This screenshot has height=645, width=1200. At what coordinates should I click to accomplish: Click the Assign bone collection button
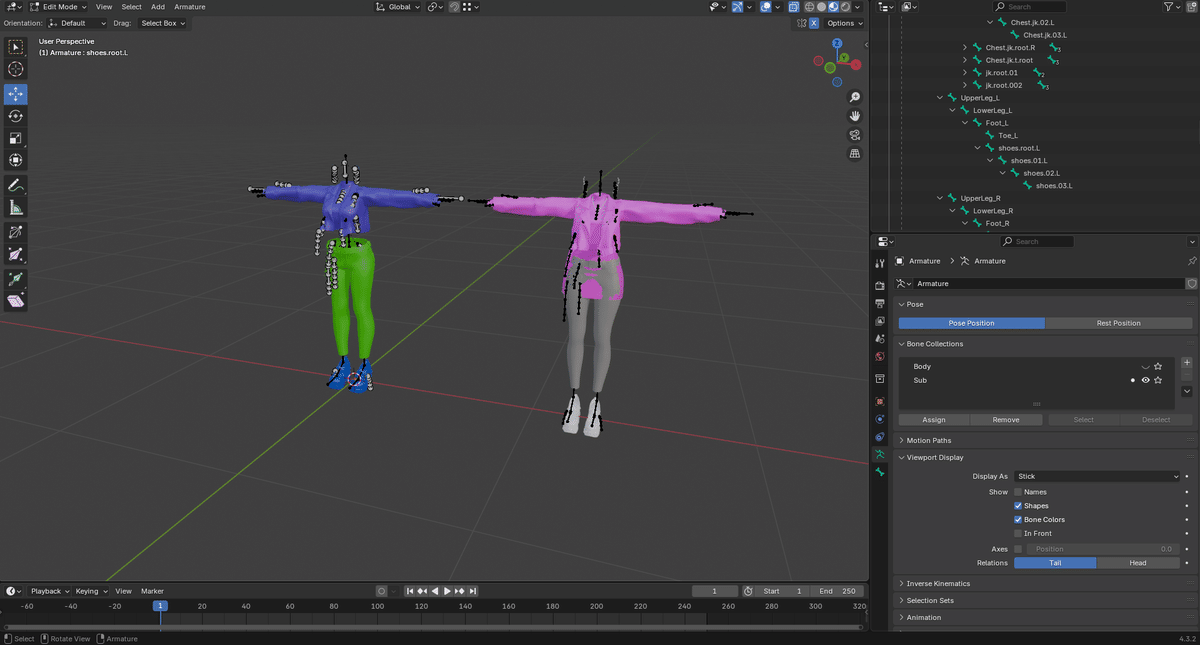pos(933,420)
